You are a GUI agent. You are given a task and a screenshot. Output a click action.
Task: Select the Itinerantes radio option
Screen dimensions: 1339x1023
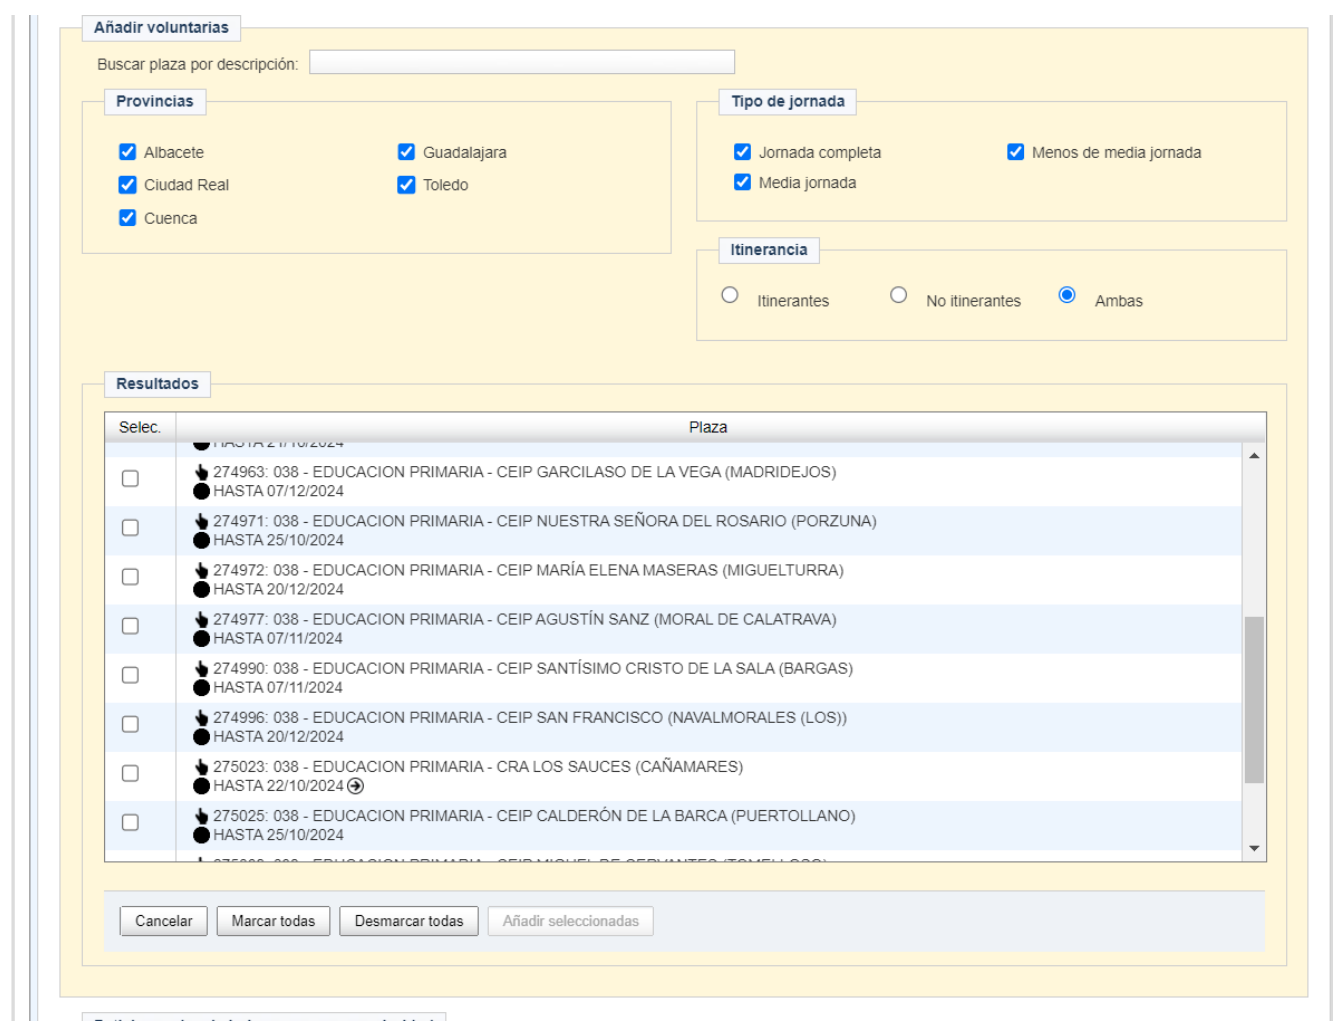(730, 295)
